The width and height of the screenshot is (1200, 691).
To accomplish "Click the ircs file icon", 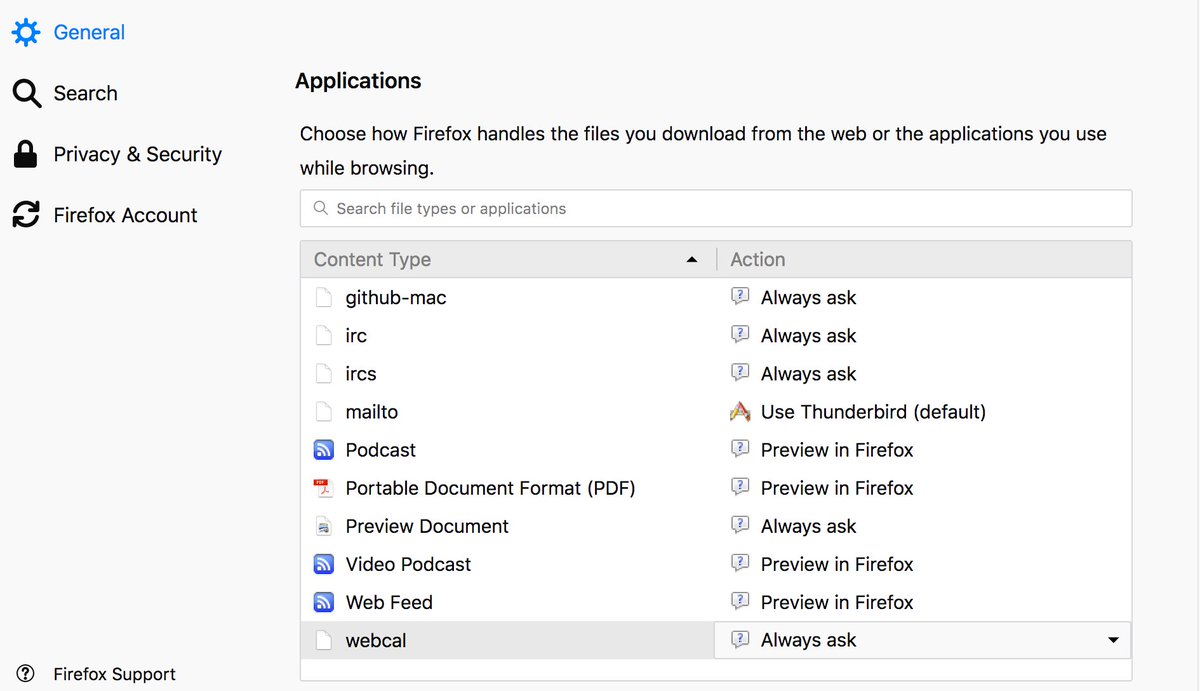I will click(323, 374).
